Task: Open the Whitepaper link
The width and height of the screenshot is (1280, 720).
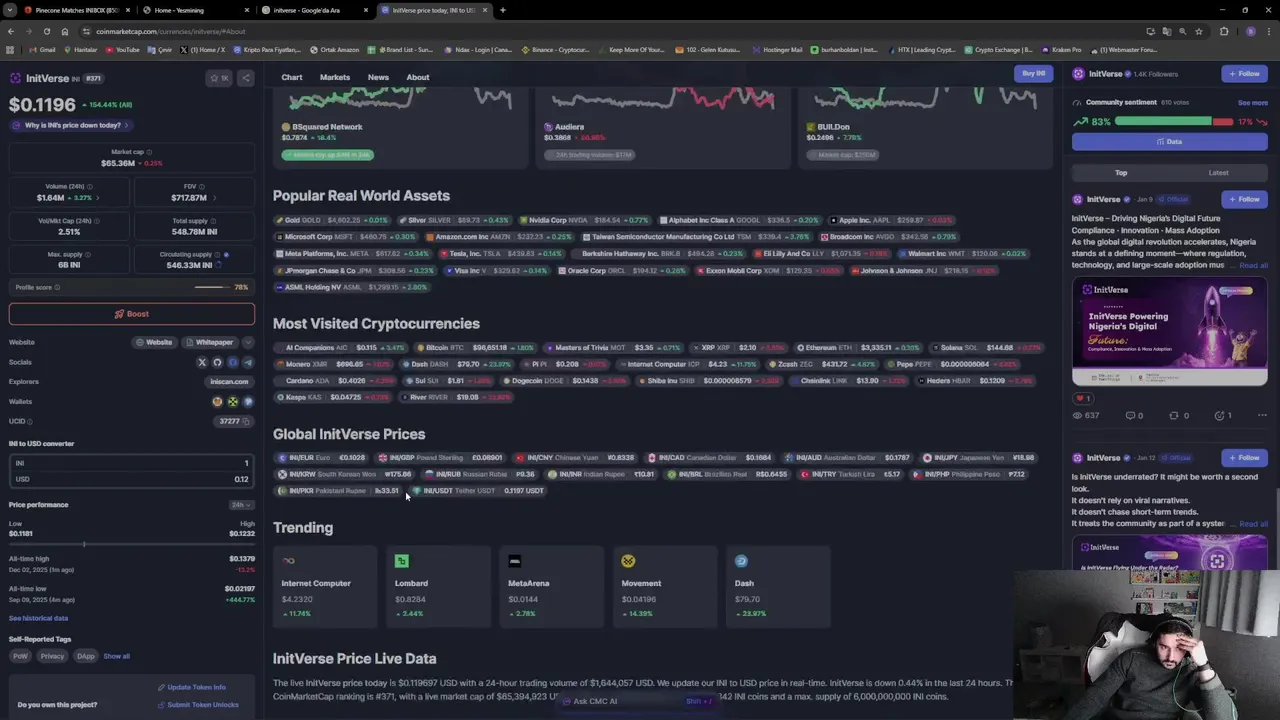Action: point(209,342)
